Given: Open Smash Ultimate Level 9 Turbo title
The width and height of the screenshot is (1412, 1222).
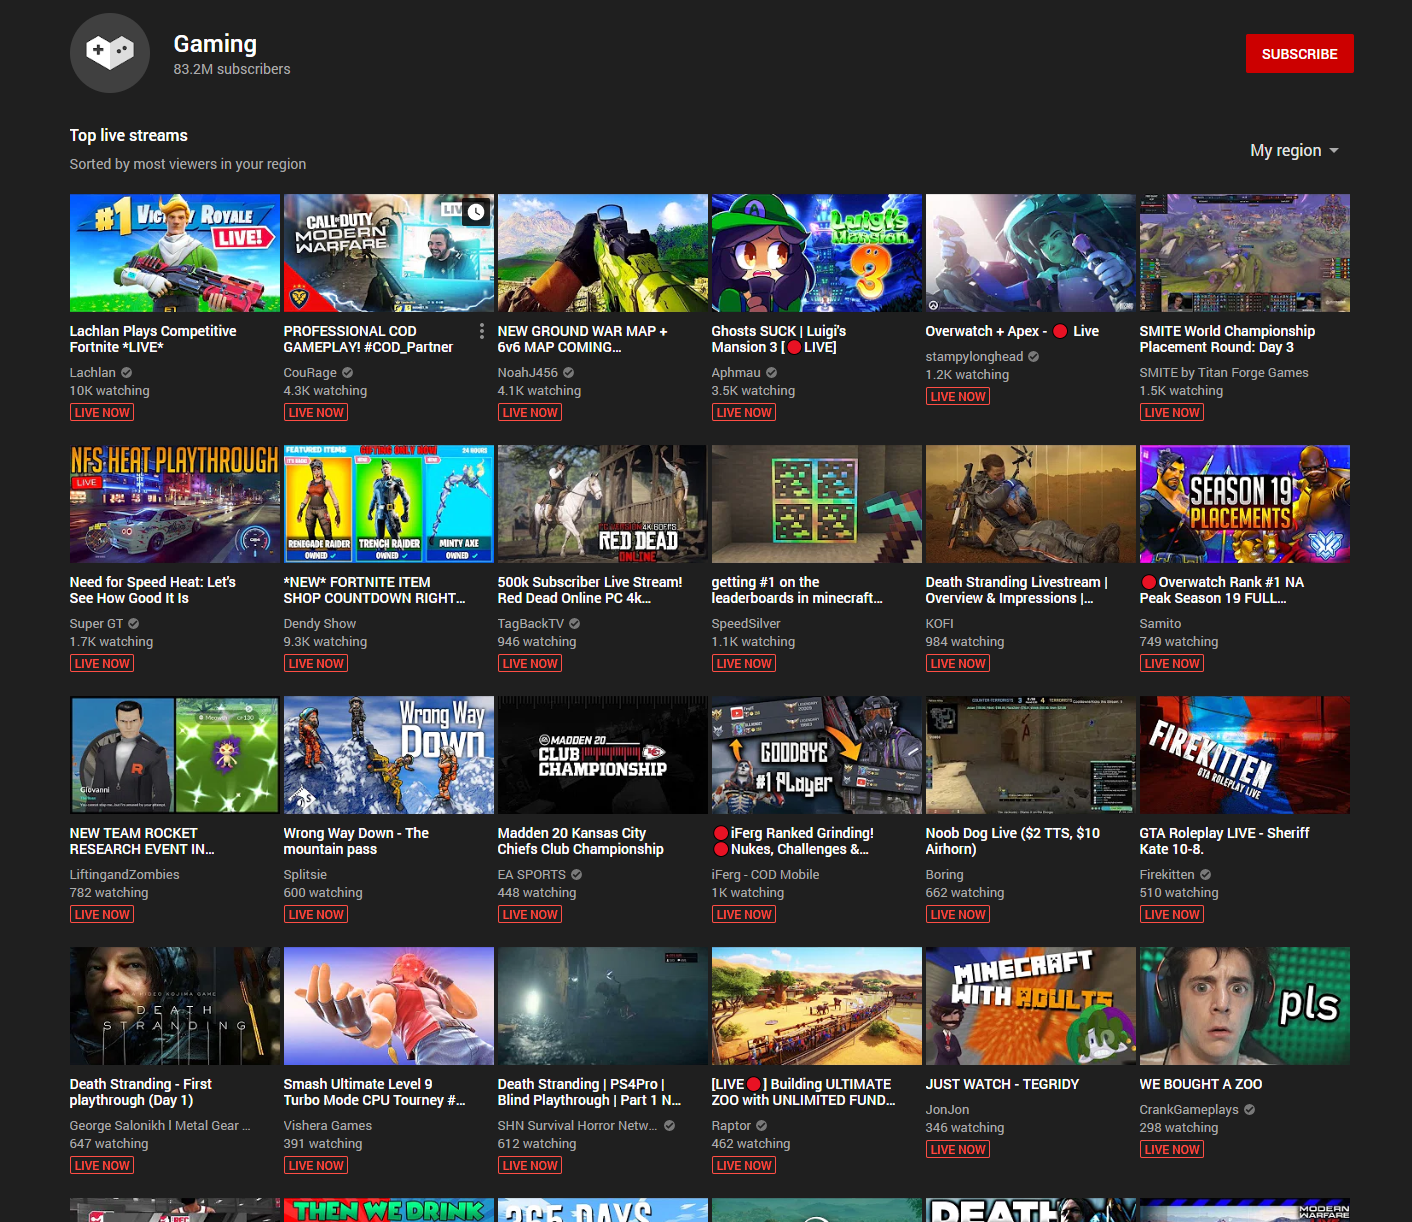Looking at the screenshot, I should (375, 1092).
